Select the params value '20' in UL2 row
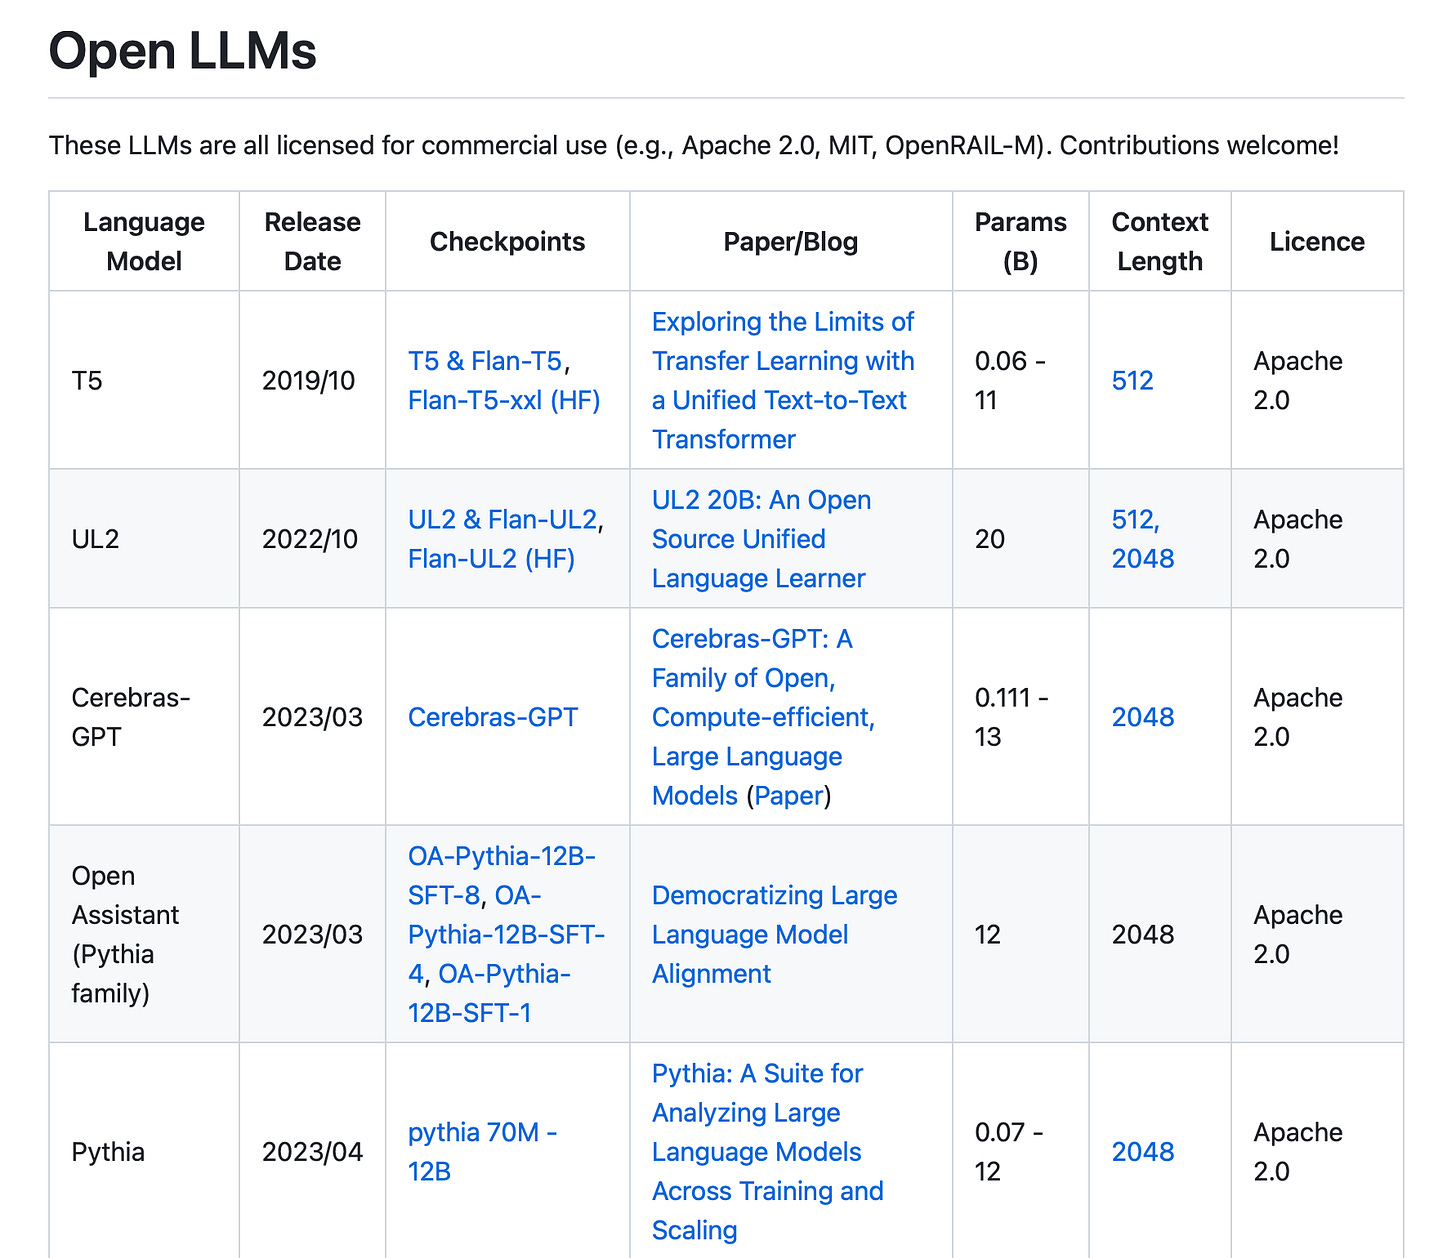Screen dimensions: 1456x1258 990,539
